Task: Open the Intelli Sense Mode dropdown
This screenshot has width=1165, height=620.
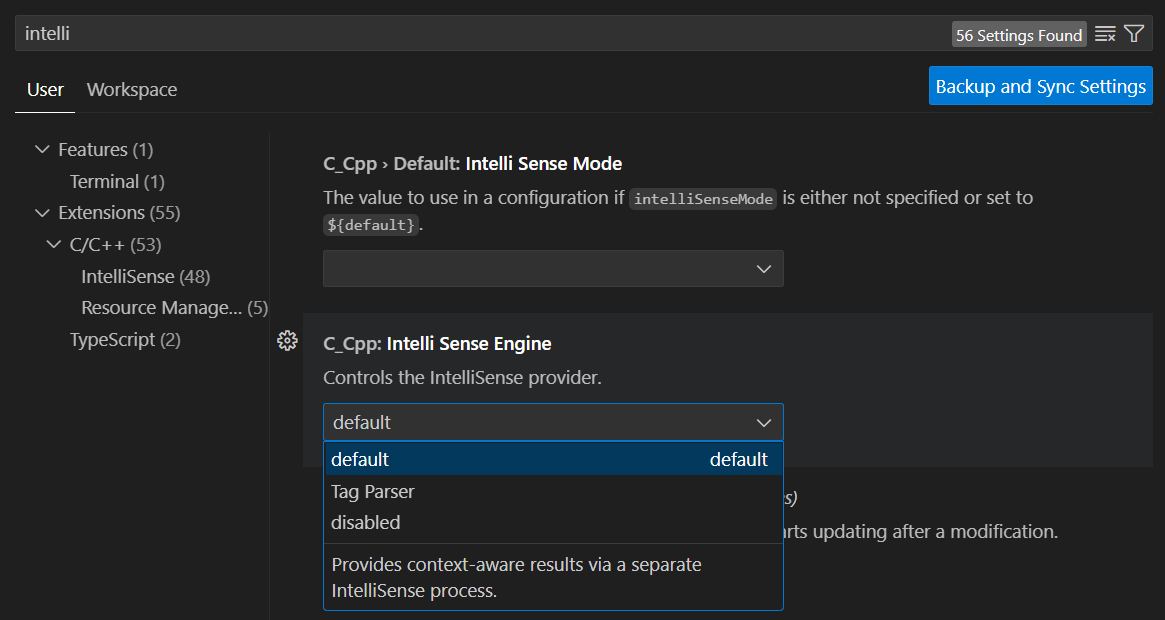Action: click(x=553, y=268)
